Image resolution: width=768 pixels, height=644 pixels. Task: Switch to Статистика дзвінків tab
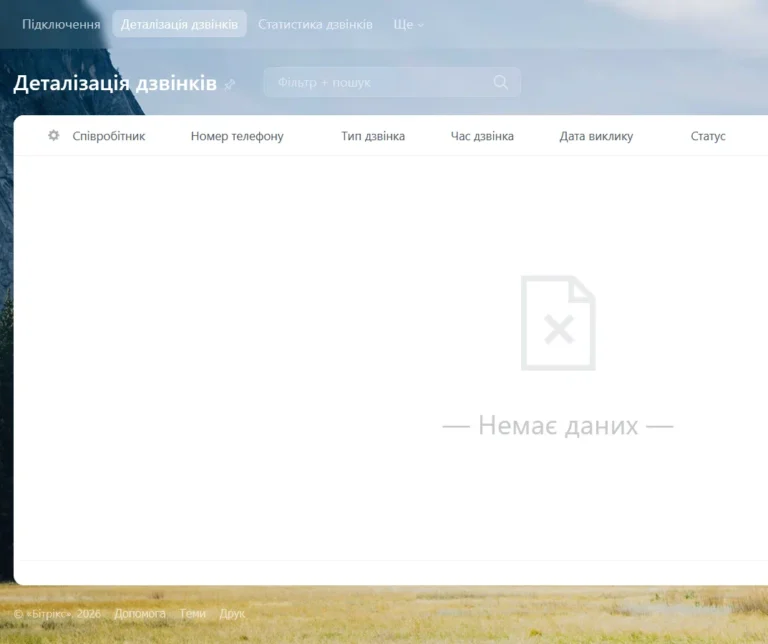coord(315,24)
